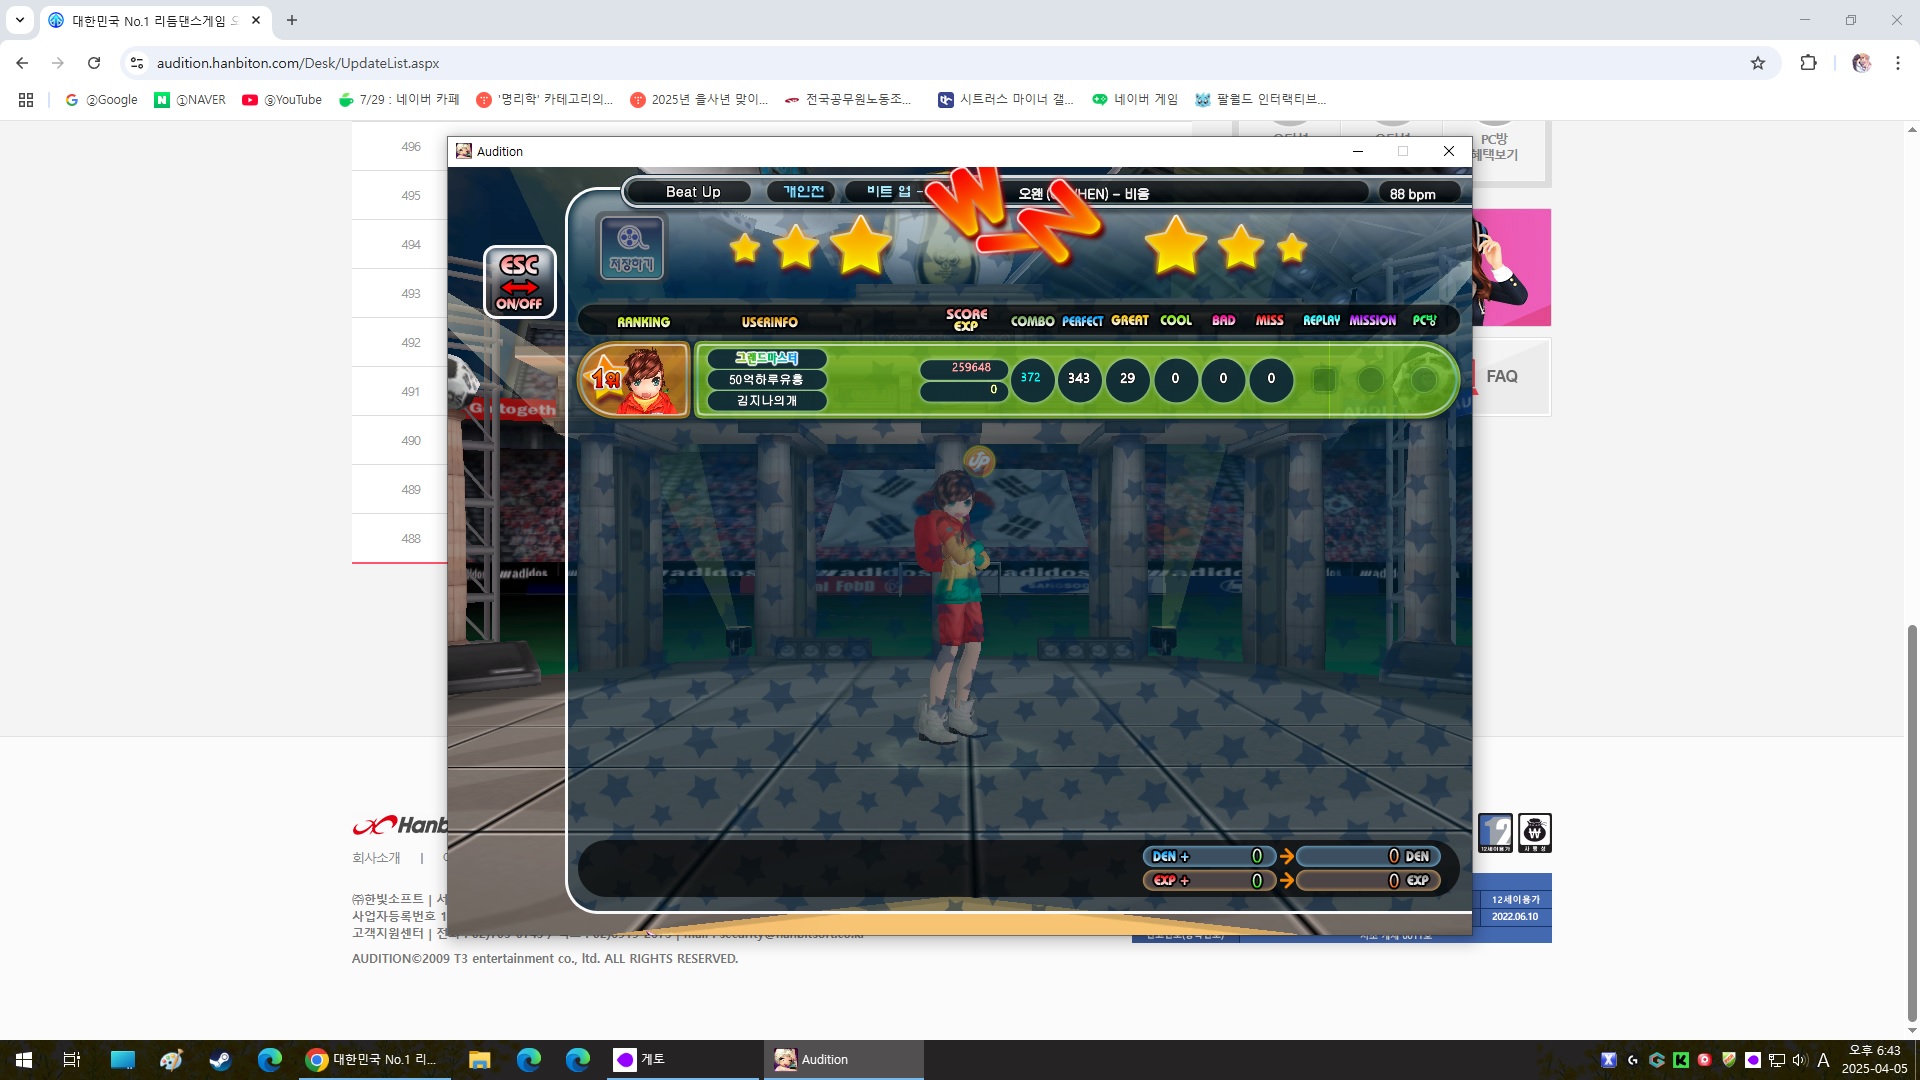Screen dimensions: 1920x1080
Task: Click the FAQ button on the webpage
Action: (1501, 377)
